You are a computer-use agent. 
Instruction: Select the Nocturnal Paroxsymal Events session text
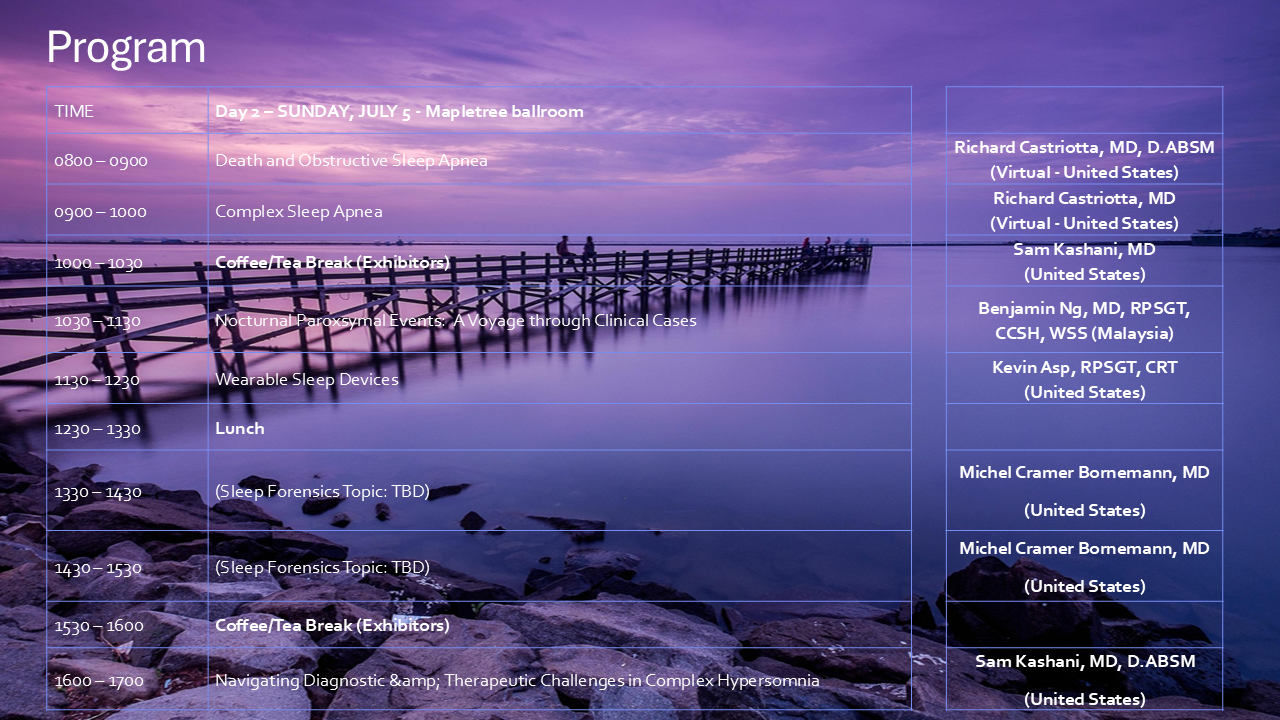click(x=455, y=321)
